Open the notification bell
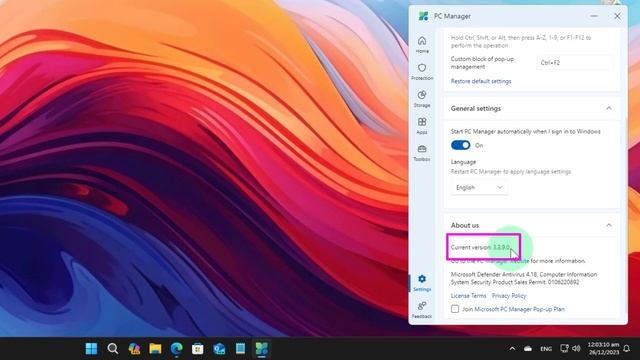Image resolution: width=640 pixels, height=360 pixels. (627, 349)
